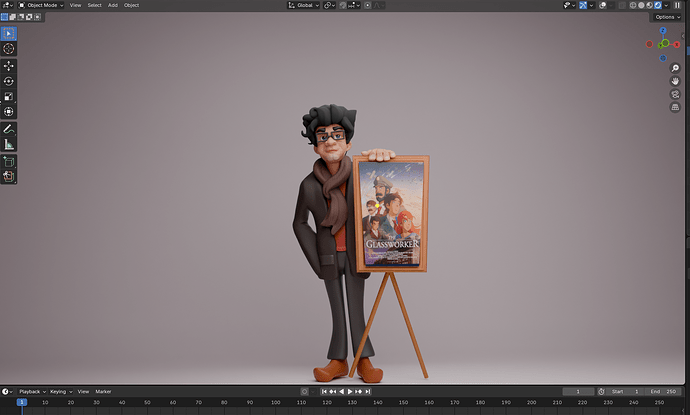The width and height of the screenshot is (690, 415).
Task: Toggle viewport overlays visibility
Action: tap(603, 5)
